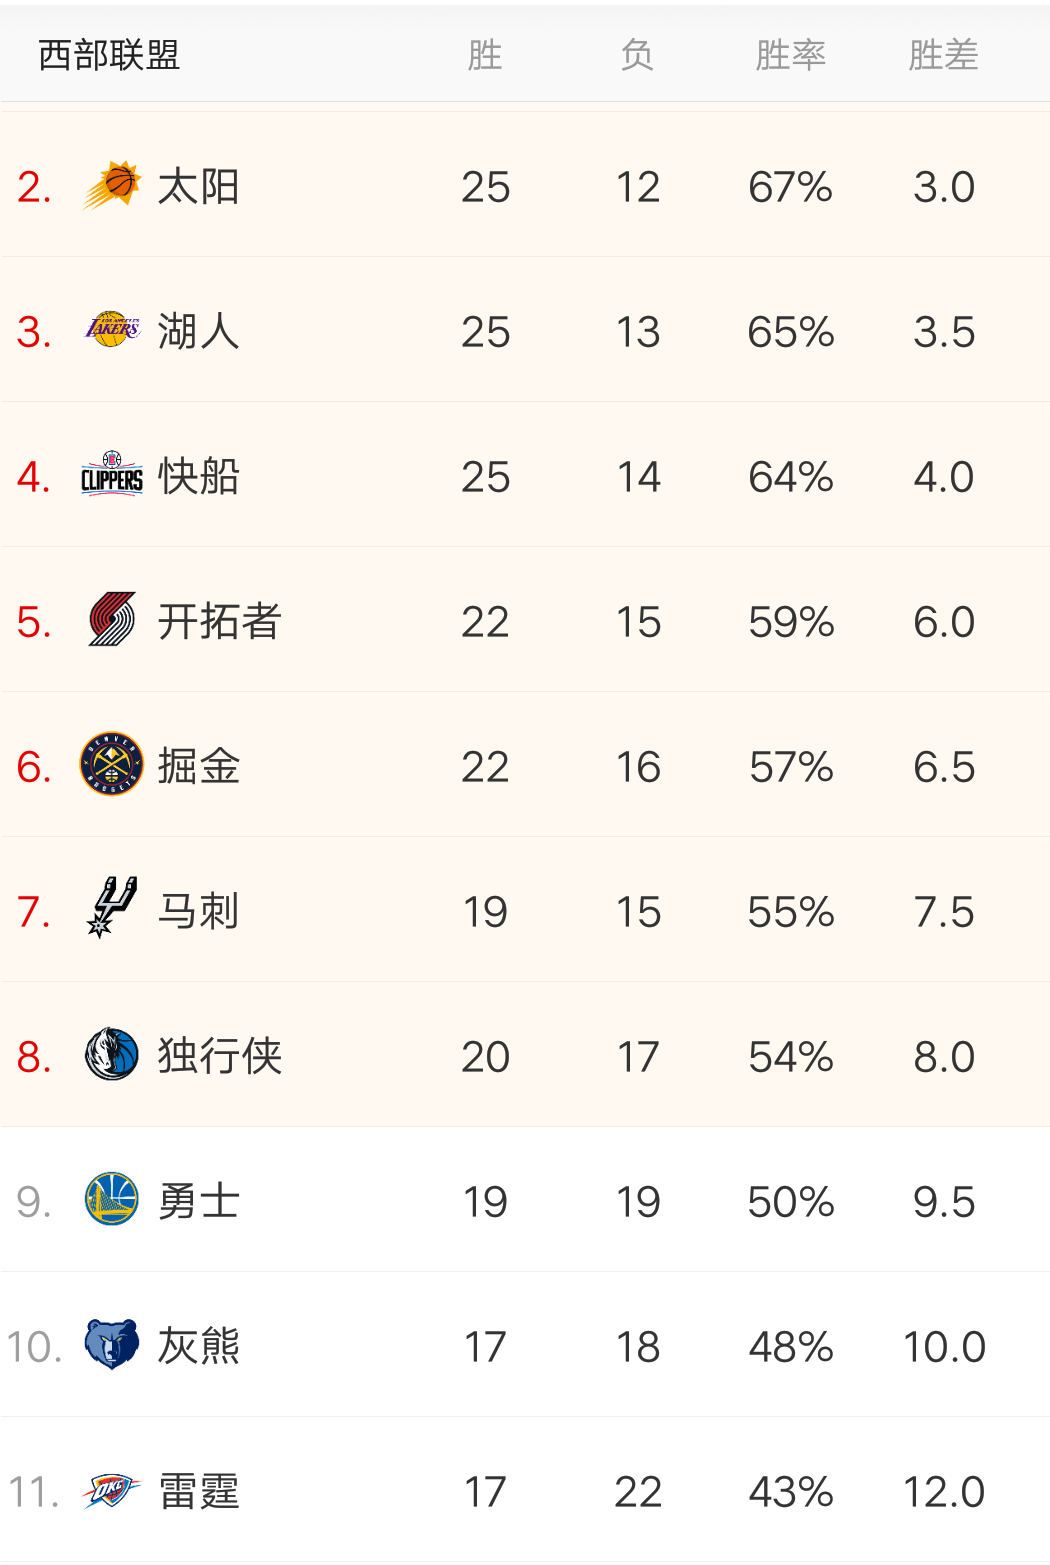1050x1565 pixels.
Task: Click the Thunder OKC logo
Action: pos(112,1490)
